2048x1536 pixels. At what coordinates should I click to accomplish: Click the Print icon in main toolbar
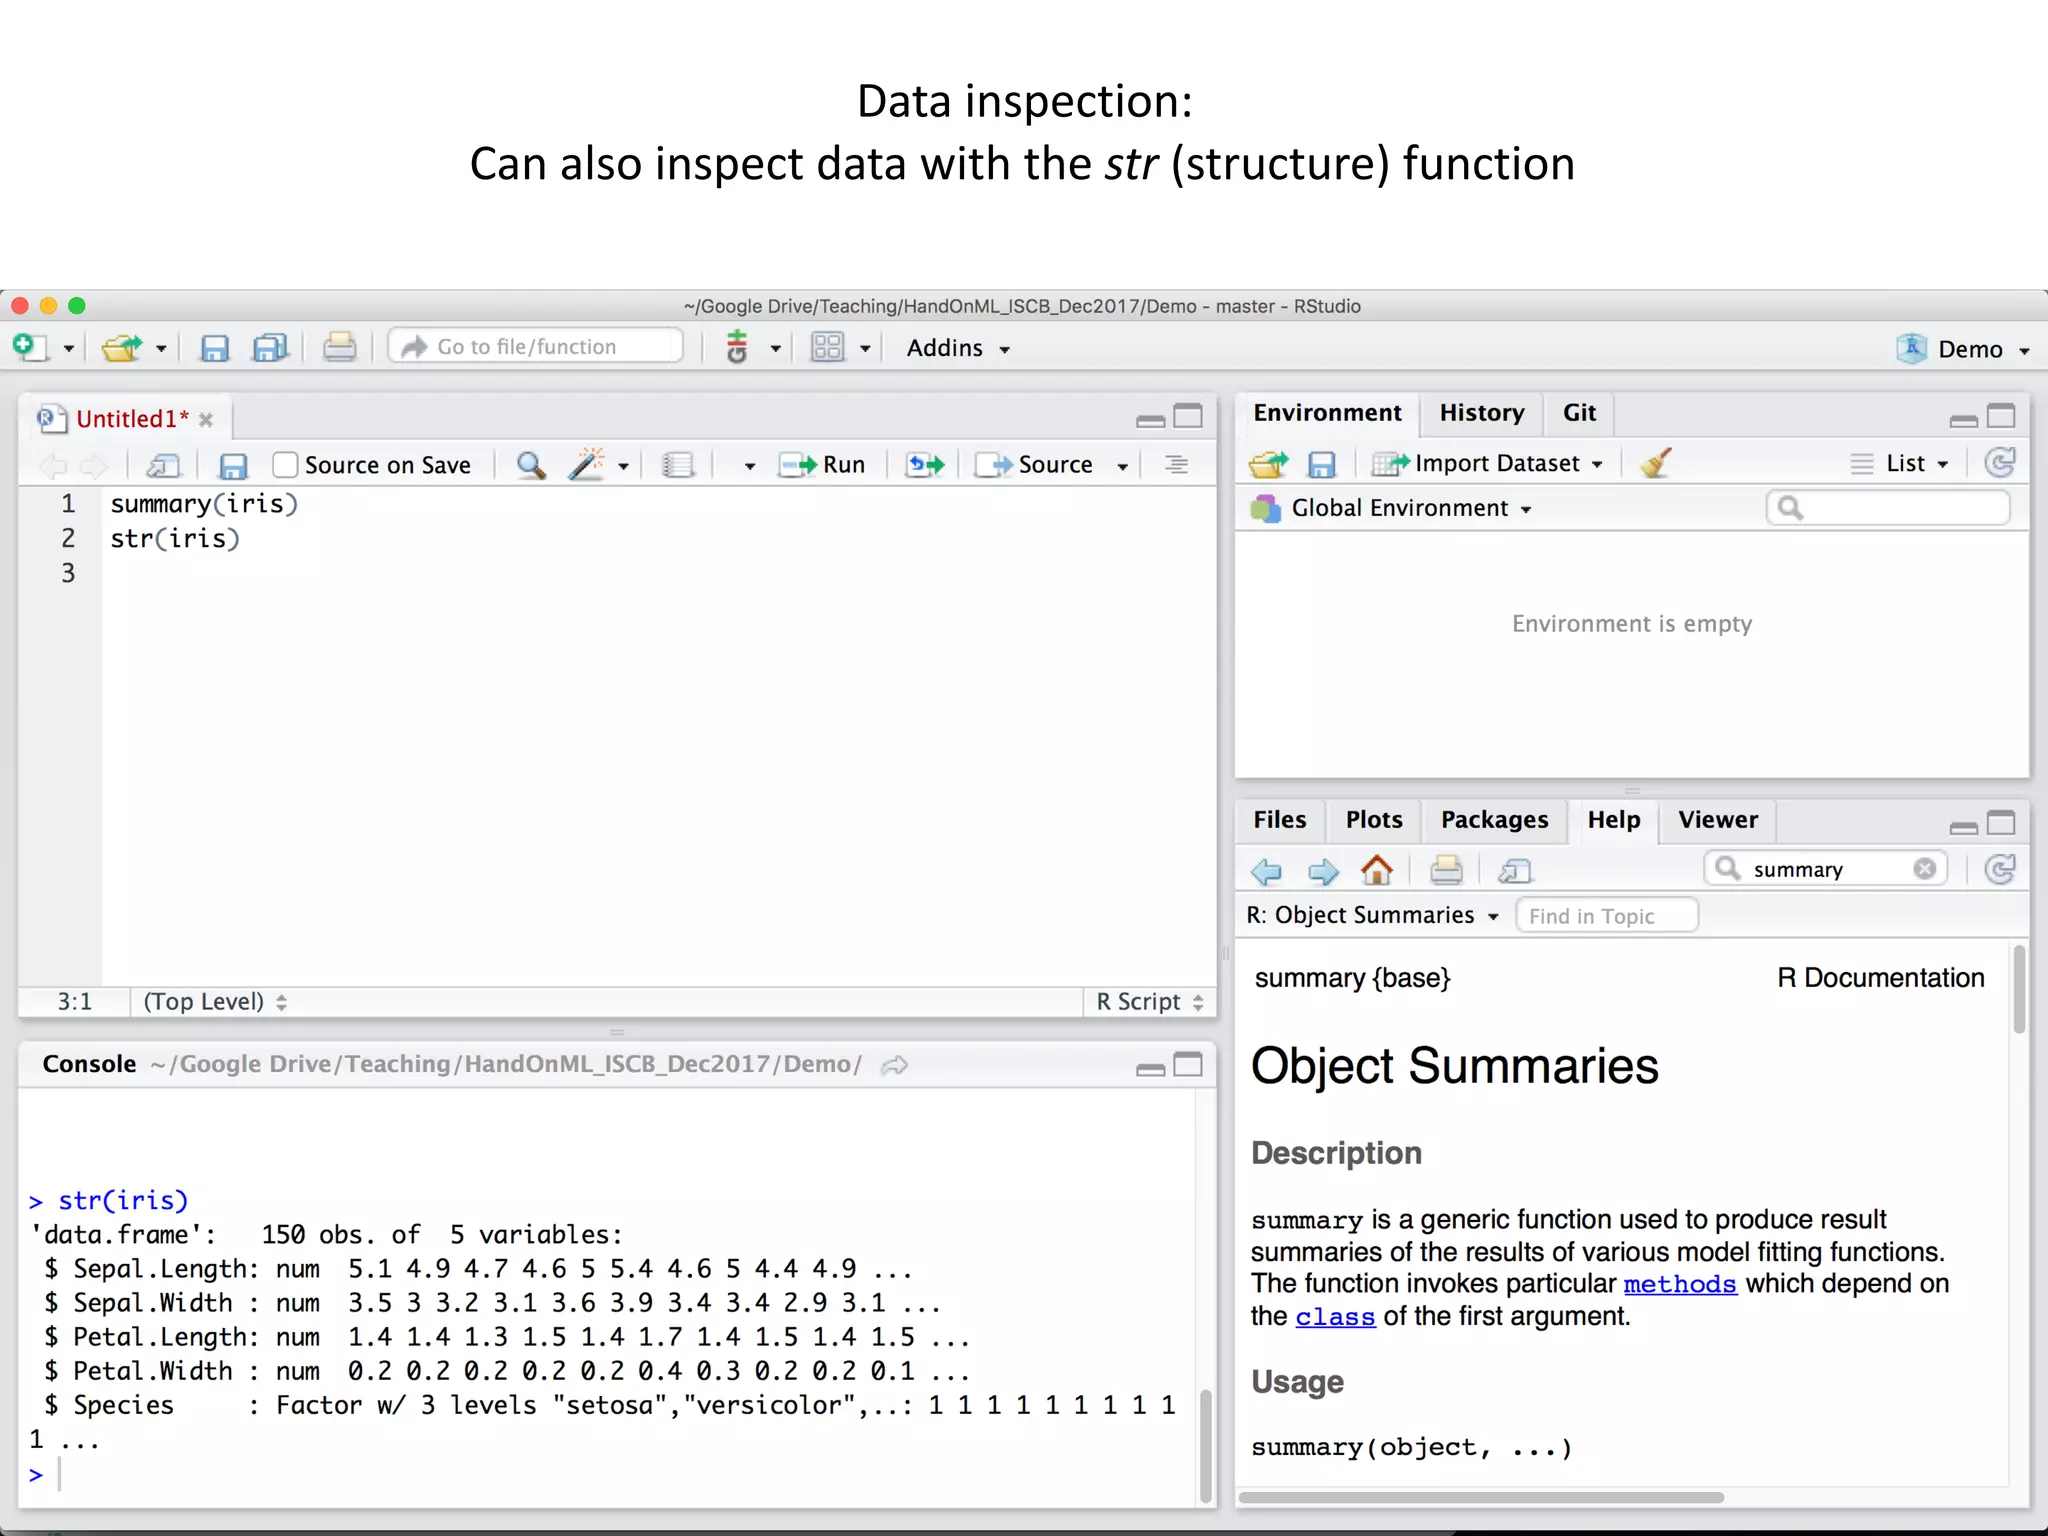339,347
